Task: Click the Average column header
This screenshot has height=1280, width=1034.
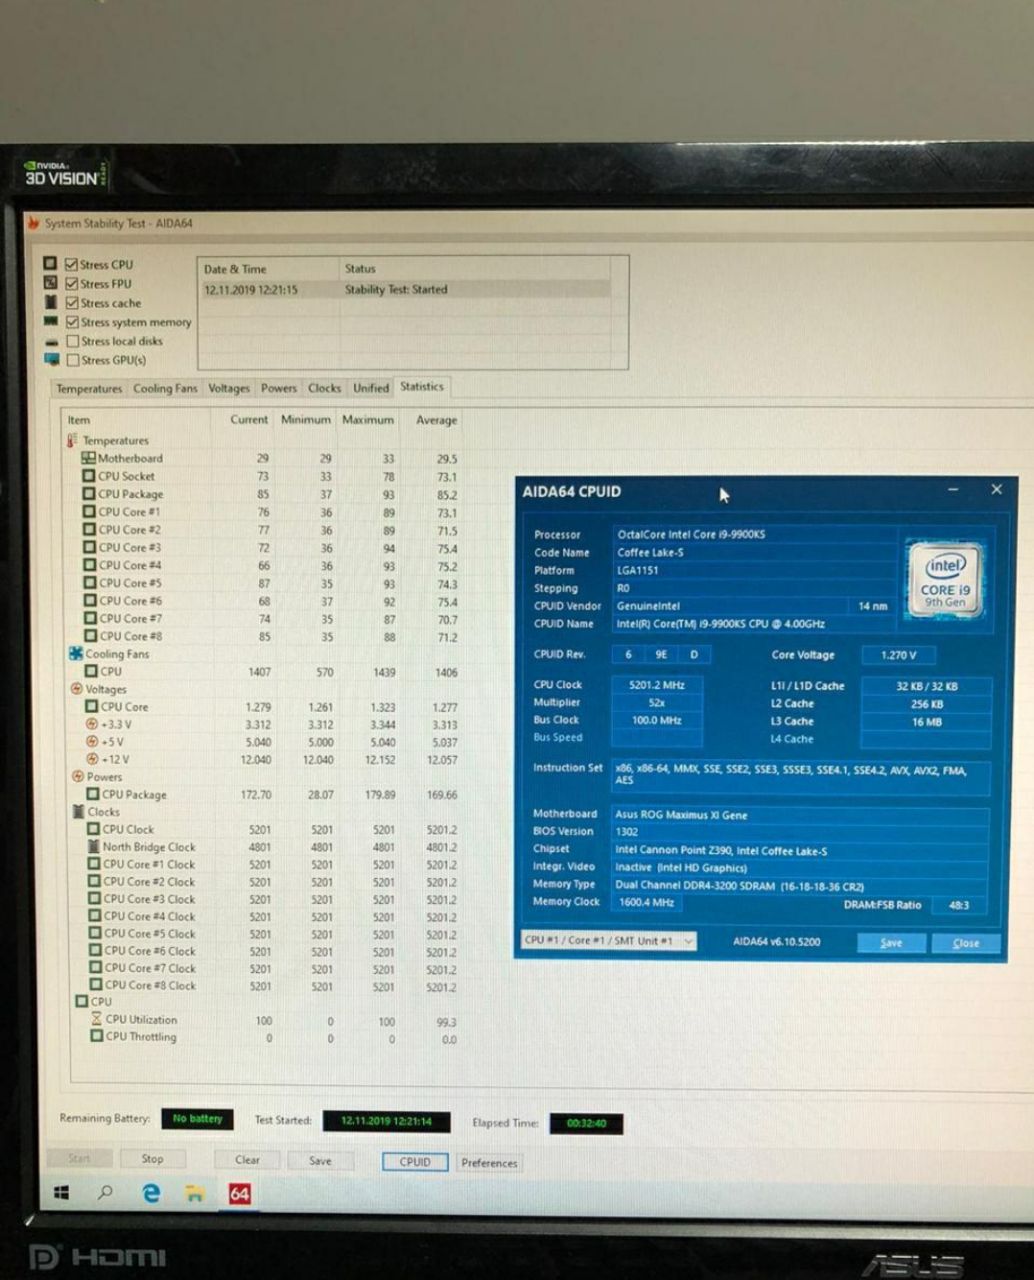Action: click(x=436, y=420)
